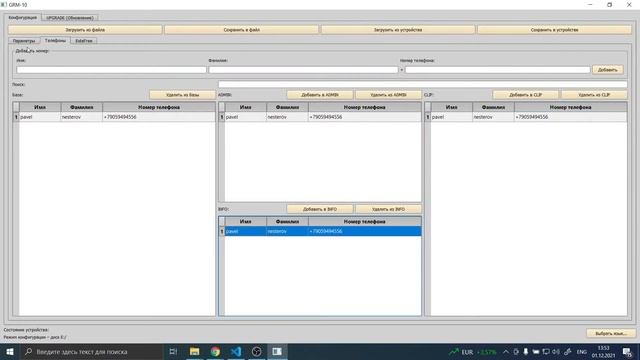The image size is (640, 360).
Task: Click Добавить в INFO button
Action: tap(320, 209)
